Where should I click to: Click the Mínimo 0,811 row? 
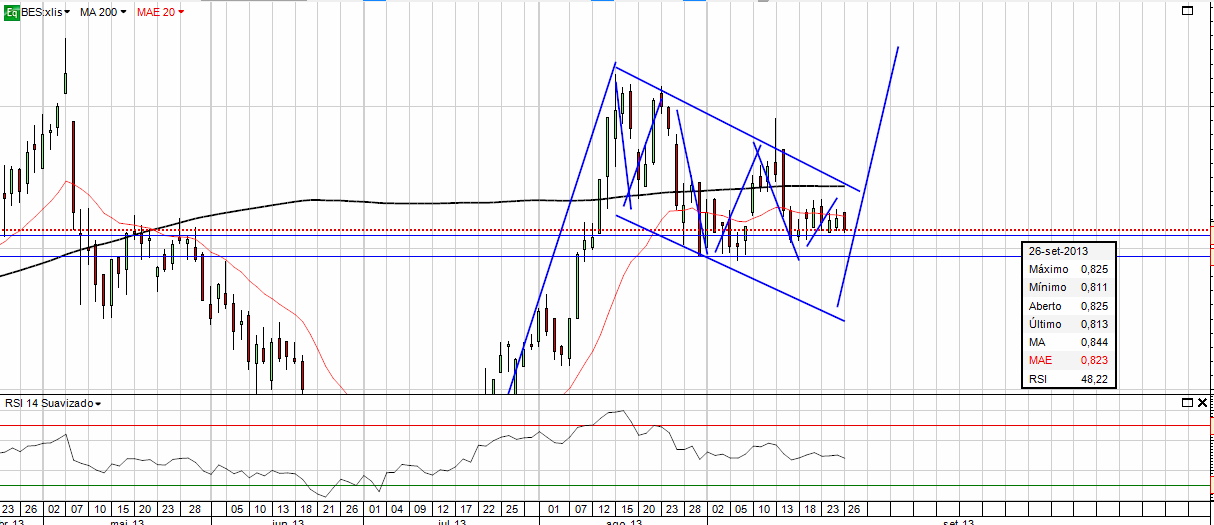tap(1067, 287)
